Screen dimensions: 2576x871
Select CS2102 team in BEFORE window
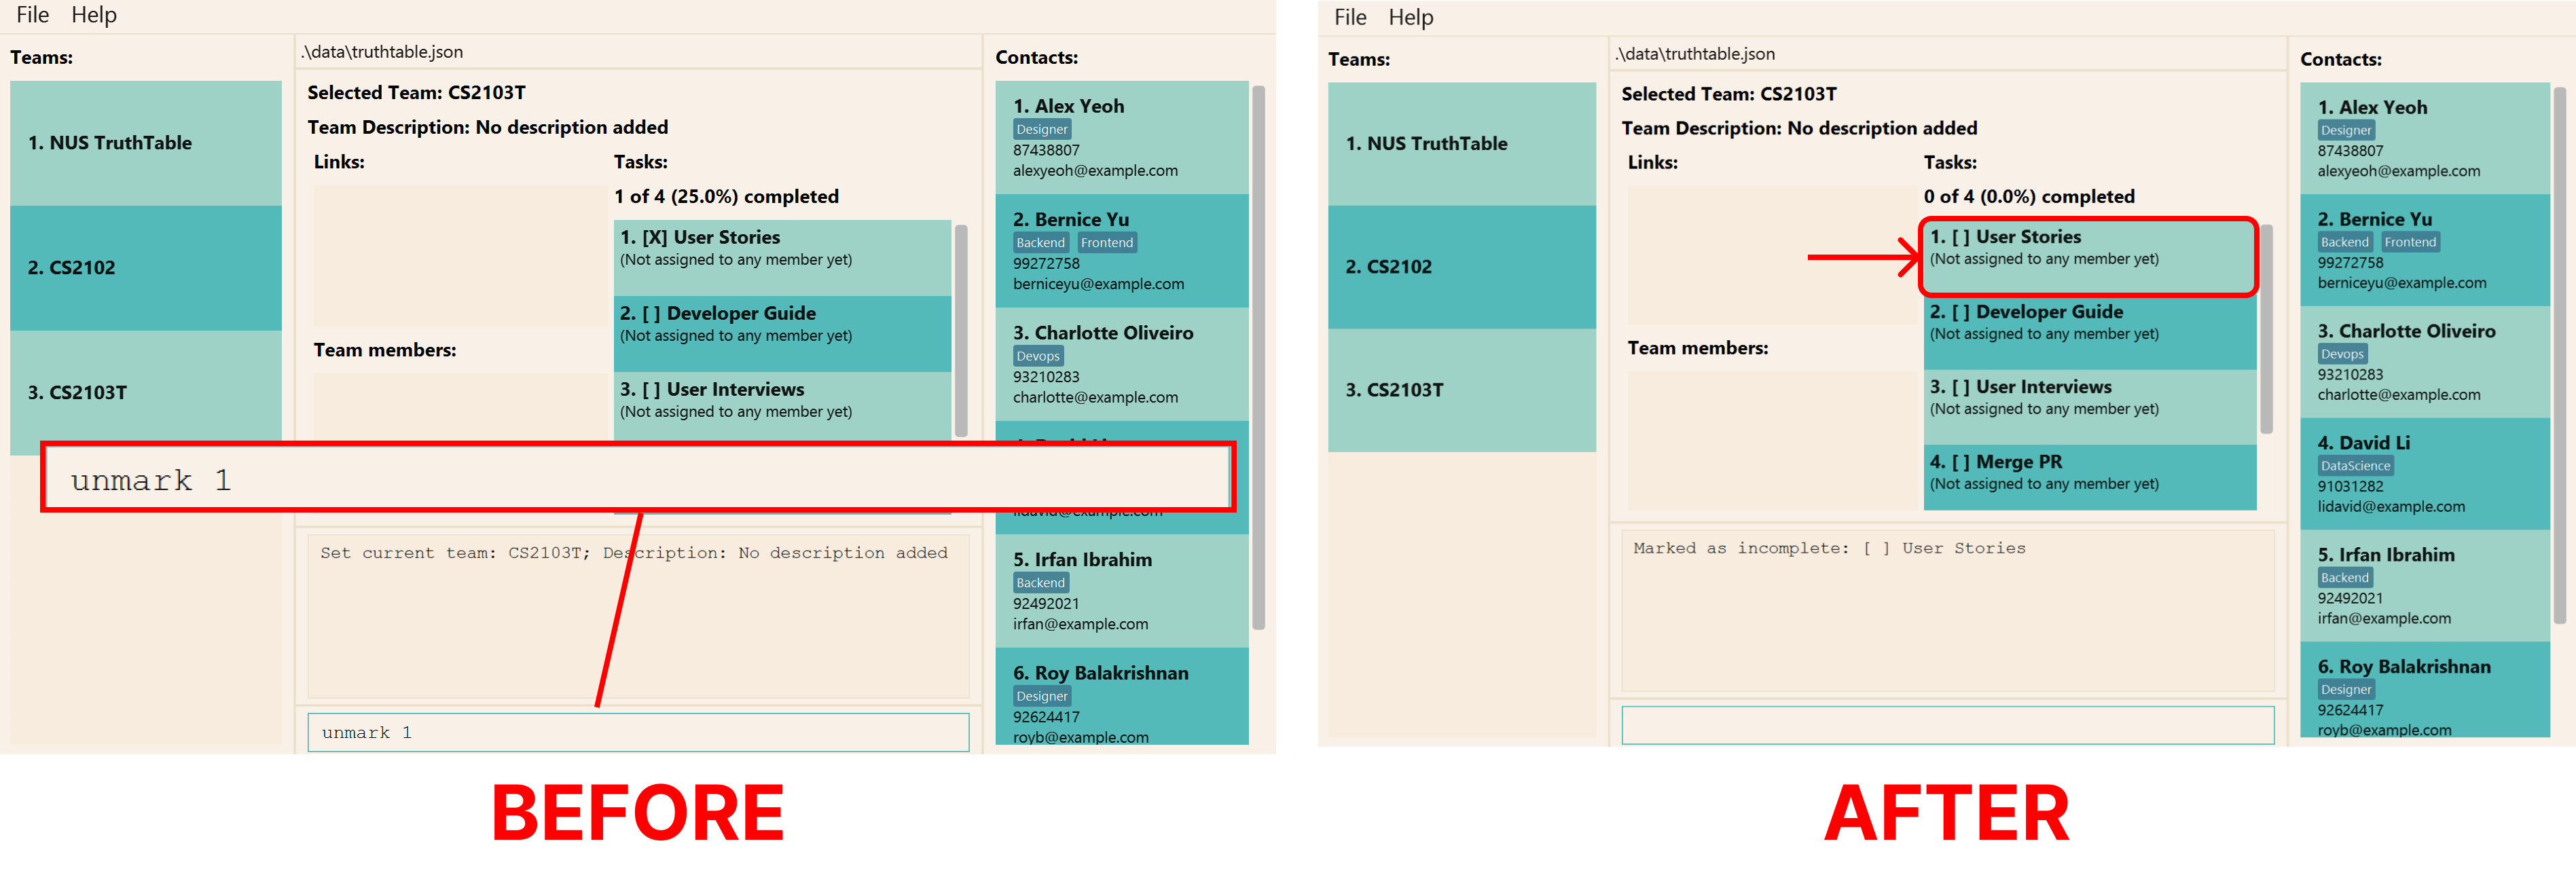[x=146, y=268]
